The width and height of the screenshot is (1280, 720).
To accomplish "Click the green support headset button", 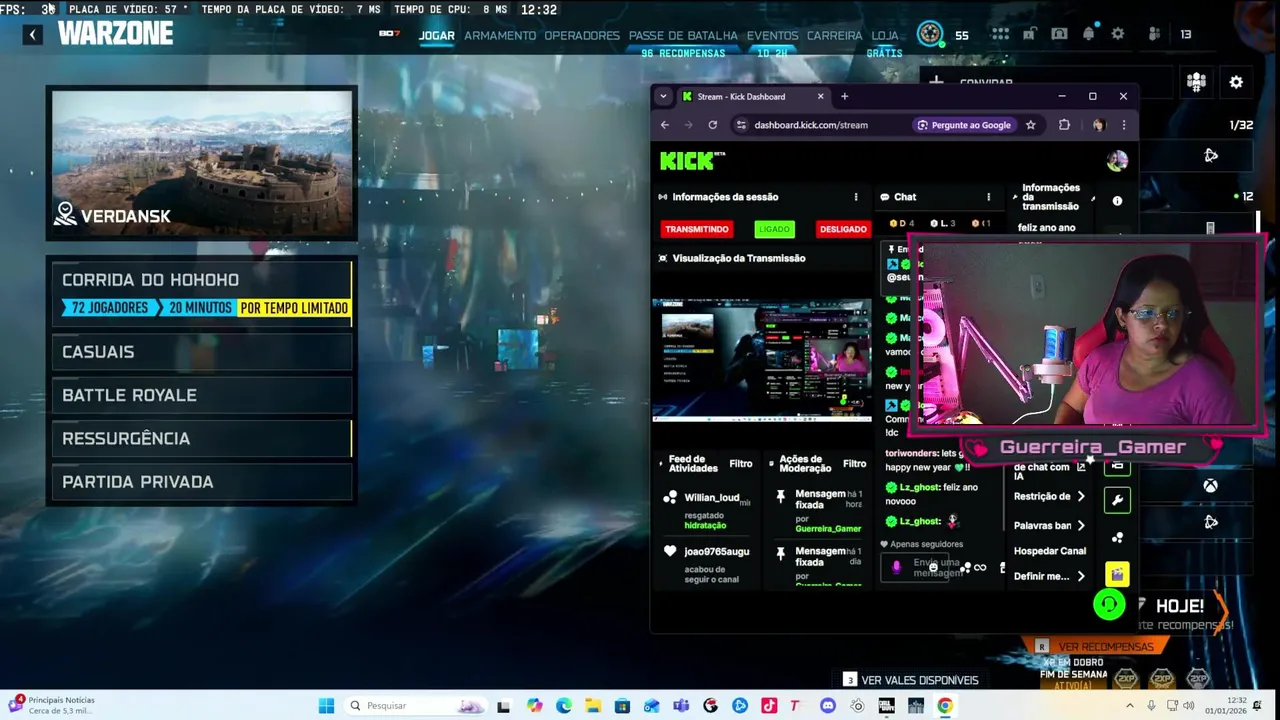I will [x=1109, y=604].
